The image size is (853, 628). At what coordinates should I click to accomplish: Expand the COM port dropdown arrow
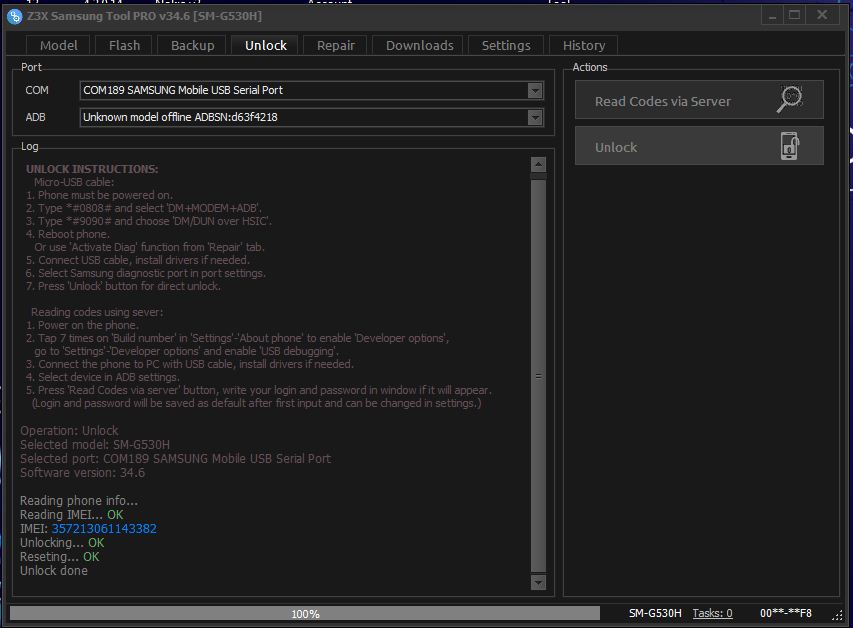[535, 90]
